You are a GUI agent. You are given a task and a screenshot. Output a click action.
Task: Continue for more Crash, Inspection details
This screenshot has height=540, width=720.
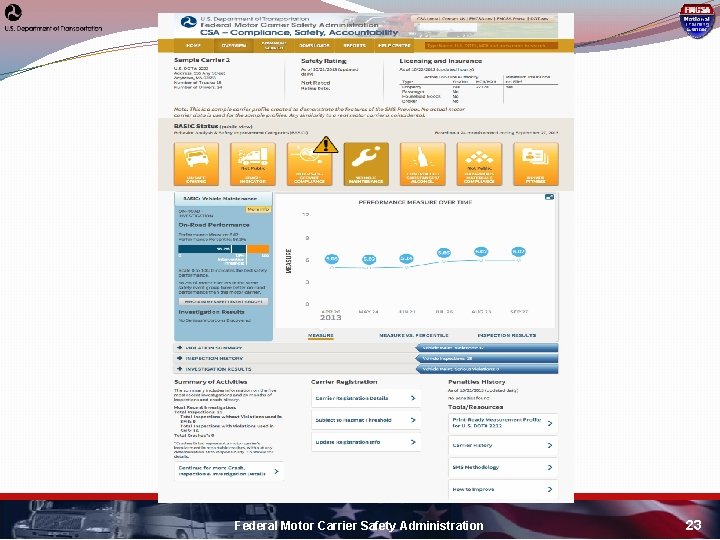coord(229,471)
